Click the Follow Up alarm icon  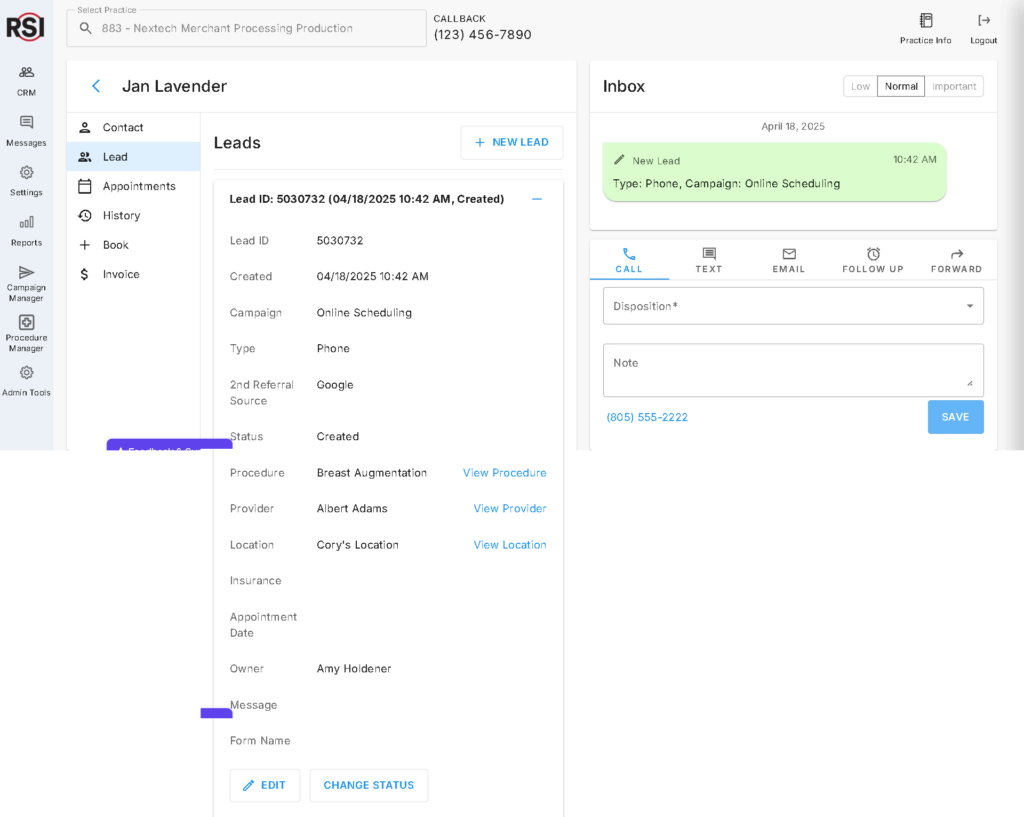[x=873, y=253]
